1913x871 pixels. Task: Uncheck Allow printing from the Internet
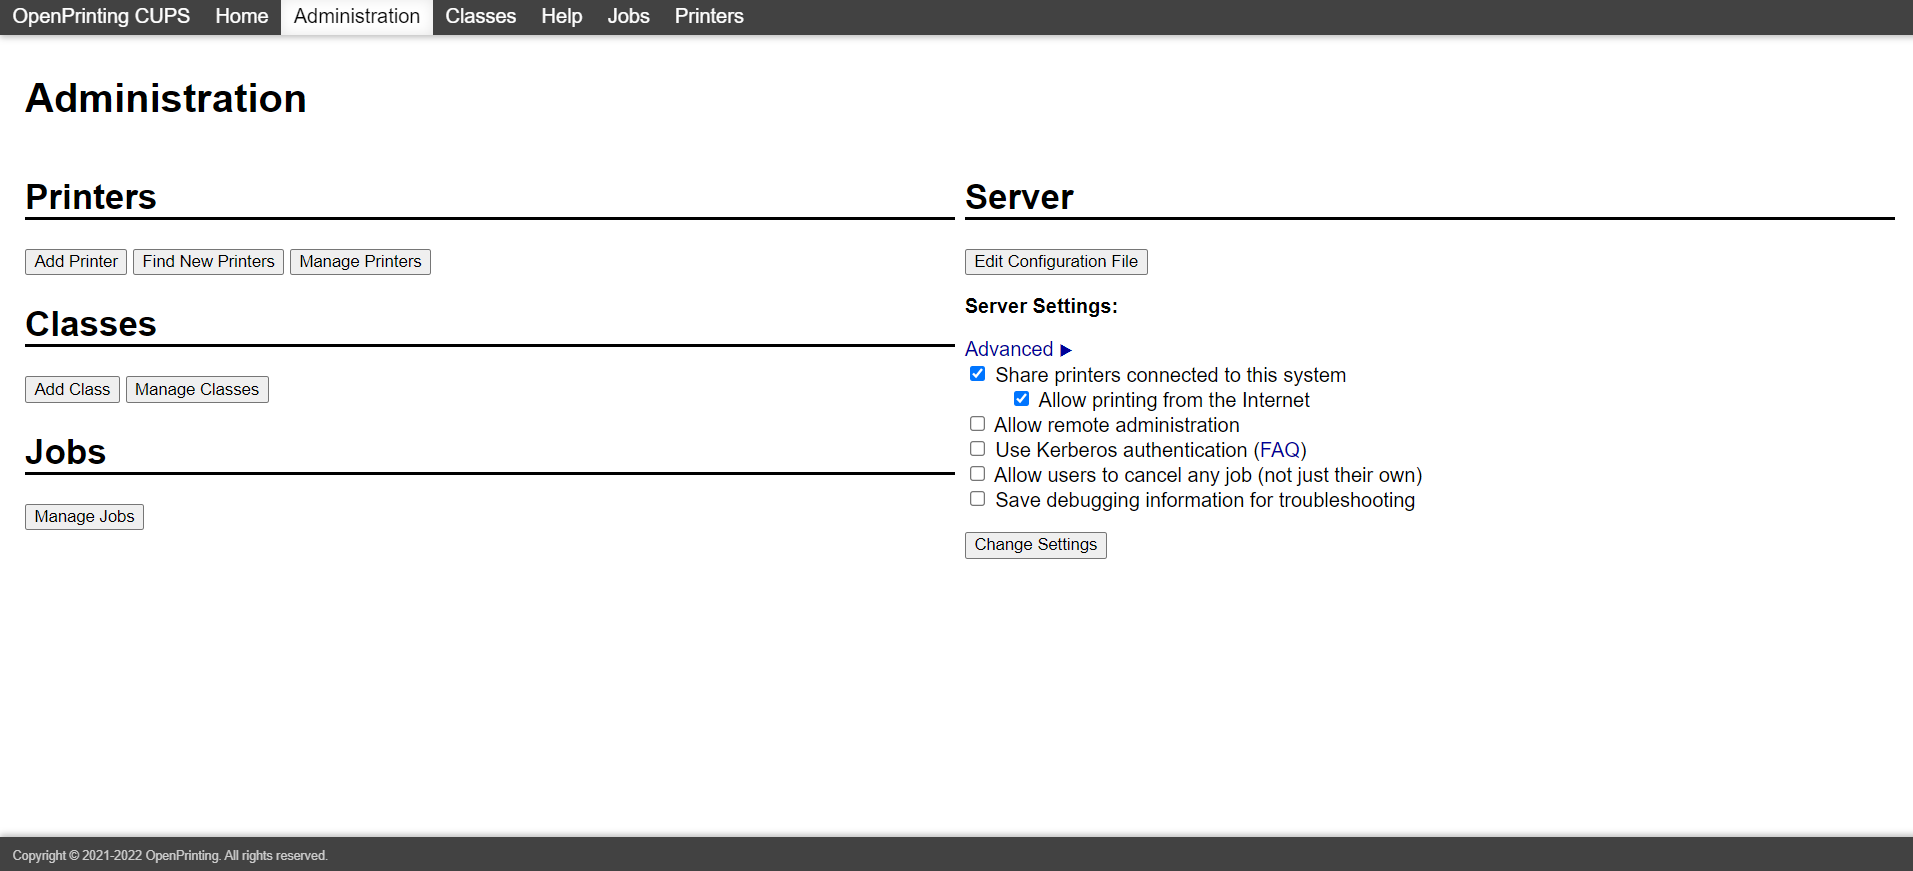[1021, 399]
